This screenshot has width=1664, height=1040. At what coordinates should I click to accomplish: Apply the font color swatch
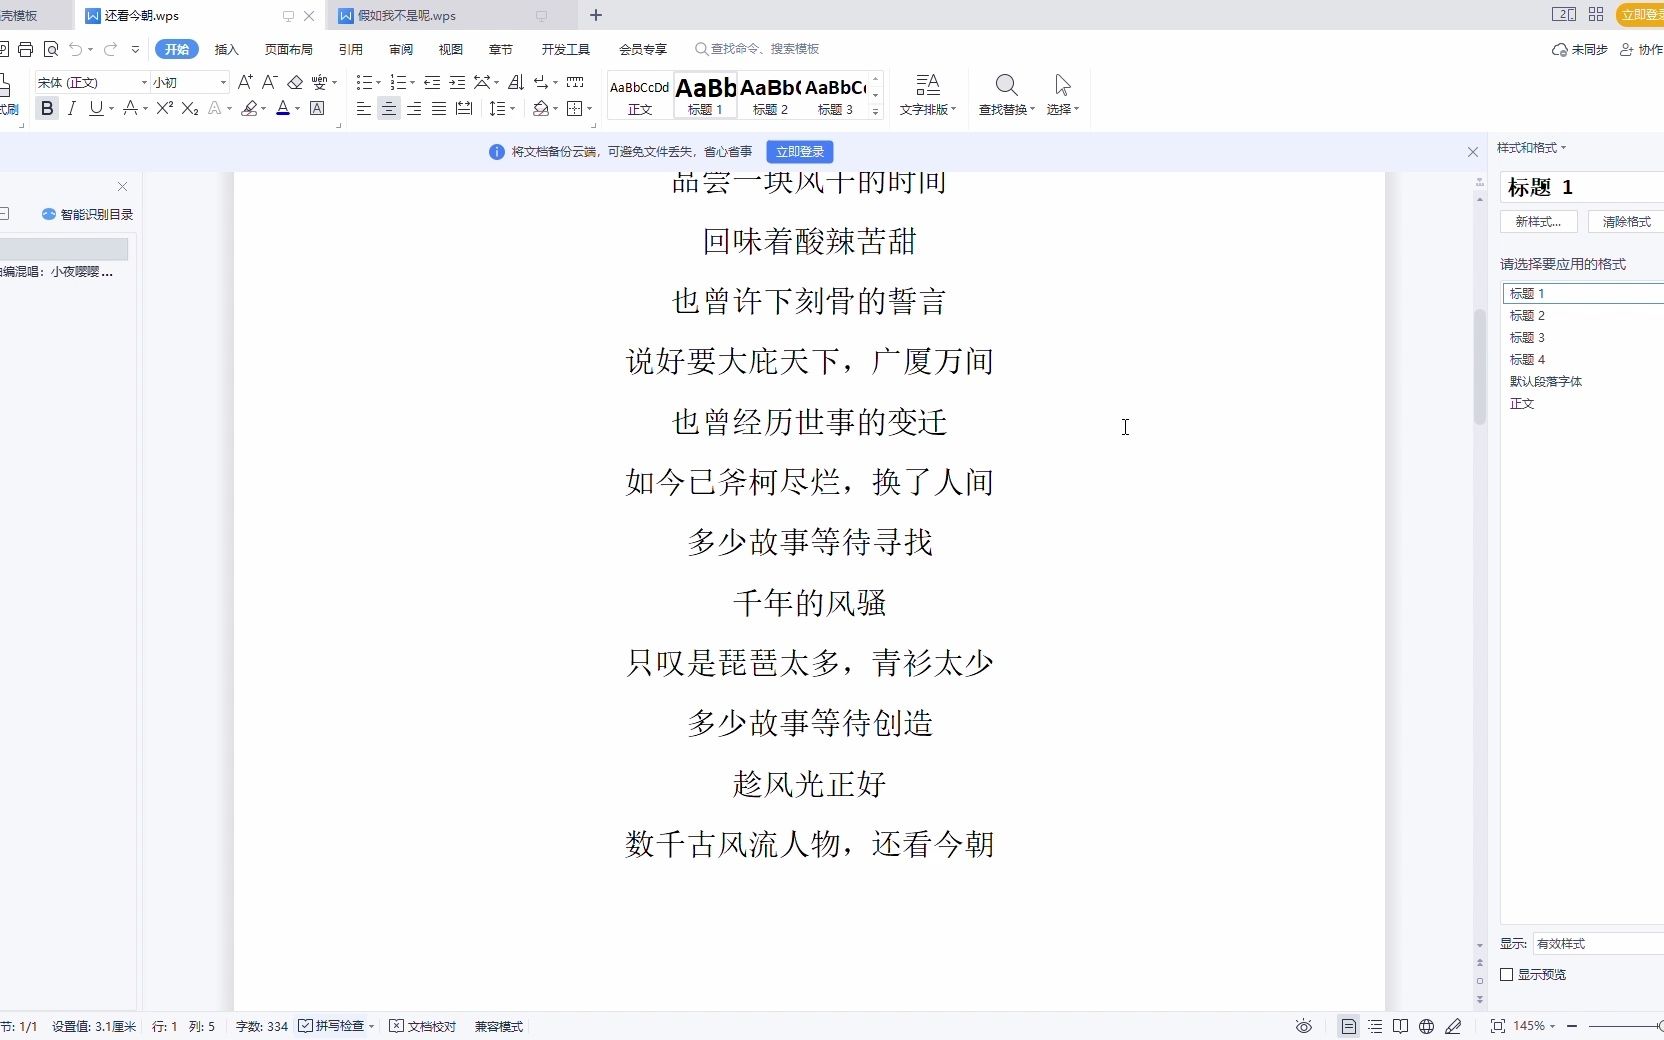point(283,108)
